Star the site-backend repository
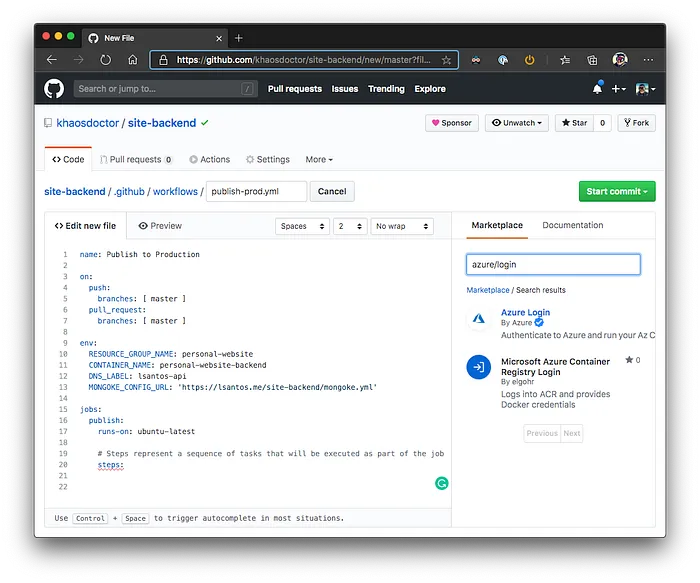Screen dimensions: 700x583 [x=575, y=123]
